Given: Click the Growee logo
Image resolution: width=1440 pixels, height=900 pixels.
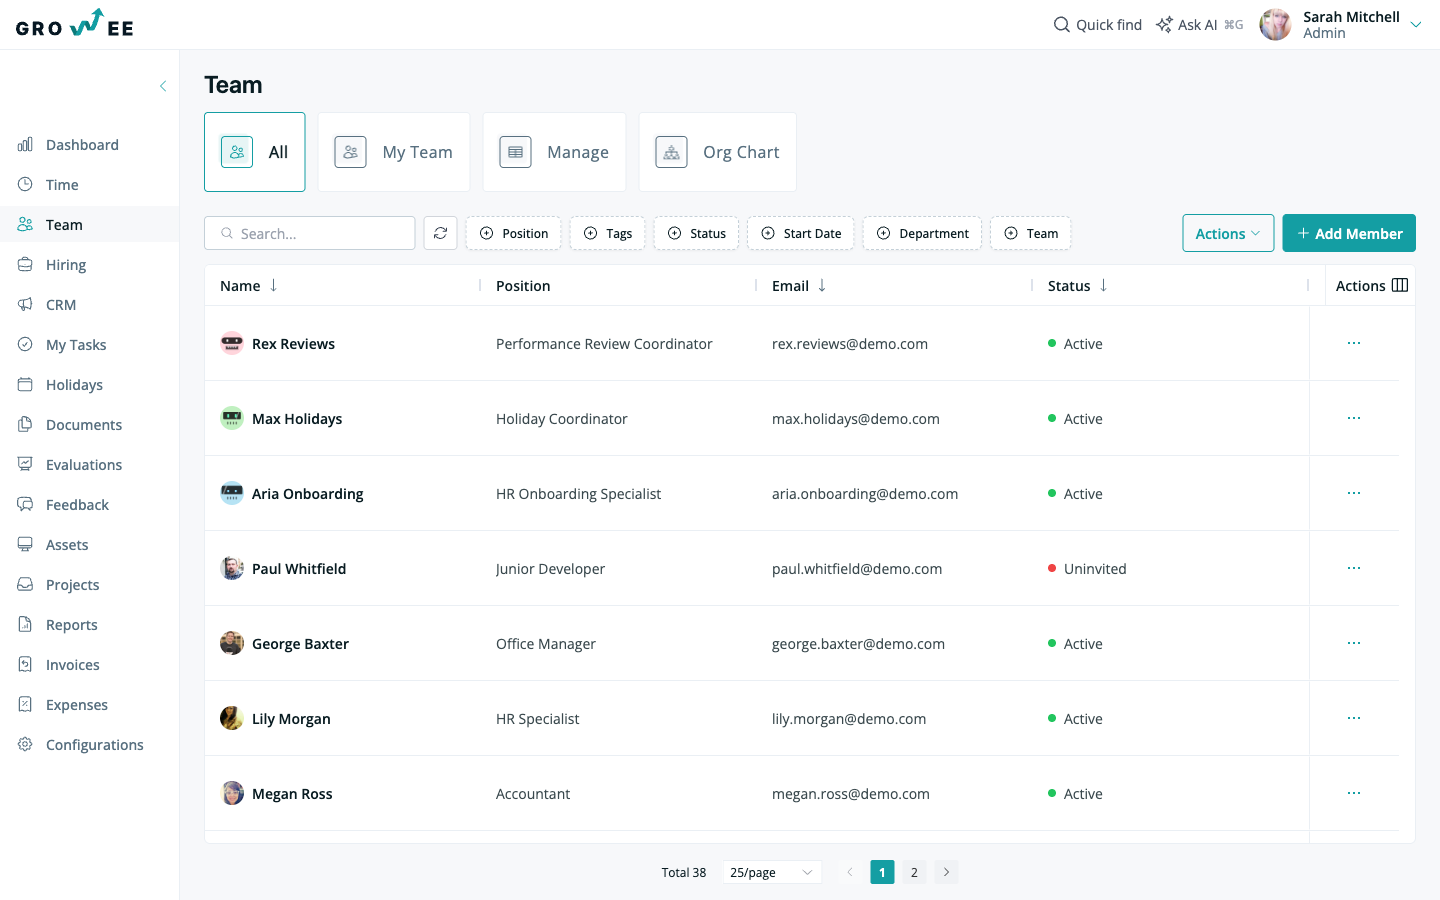Looking at the screenshot, I should click(x=75, y=23).
